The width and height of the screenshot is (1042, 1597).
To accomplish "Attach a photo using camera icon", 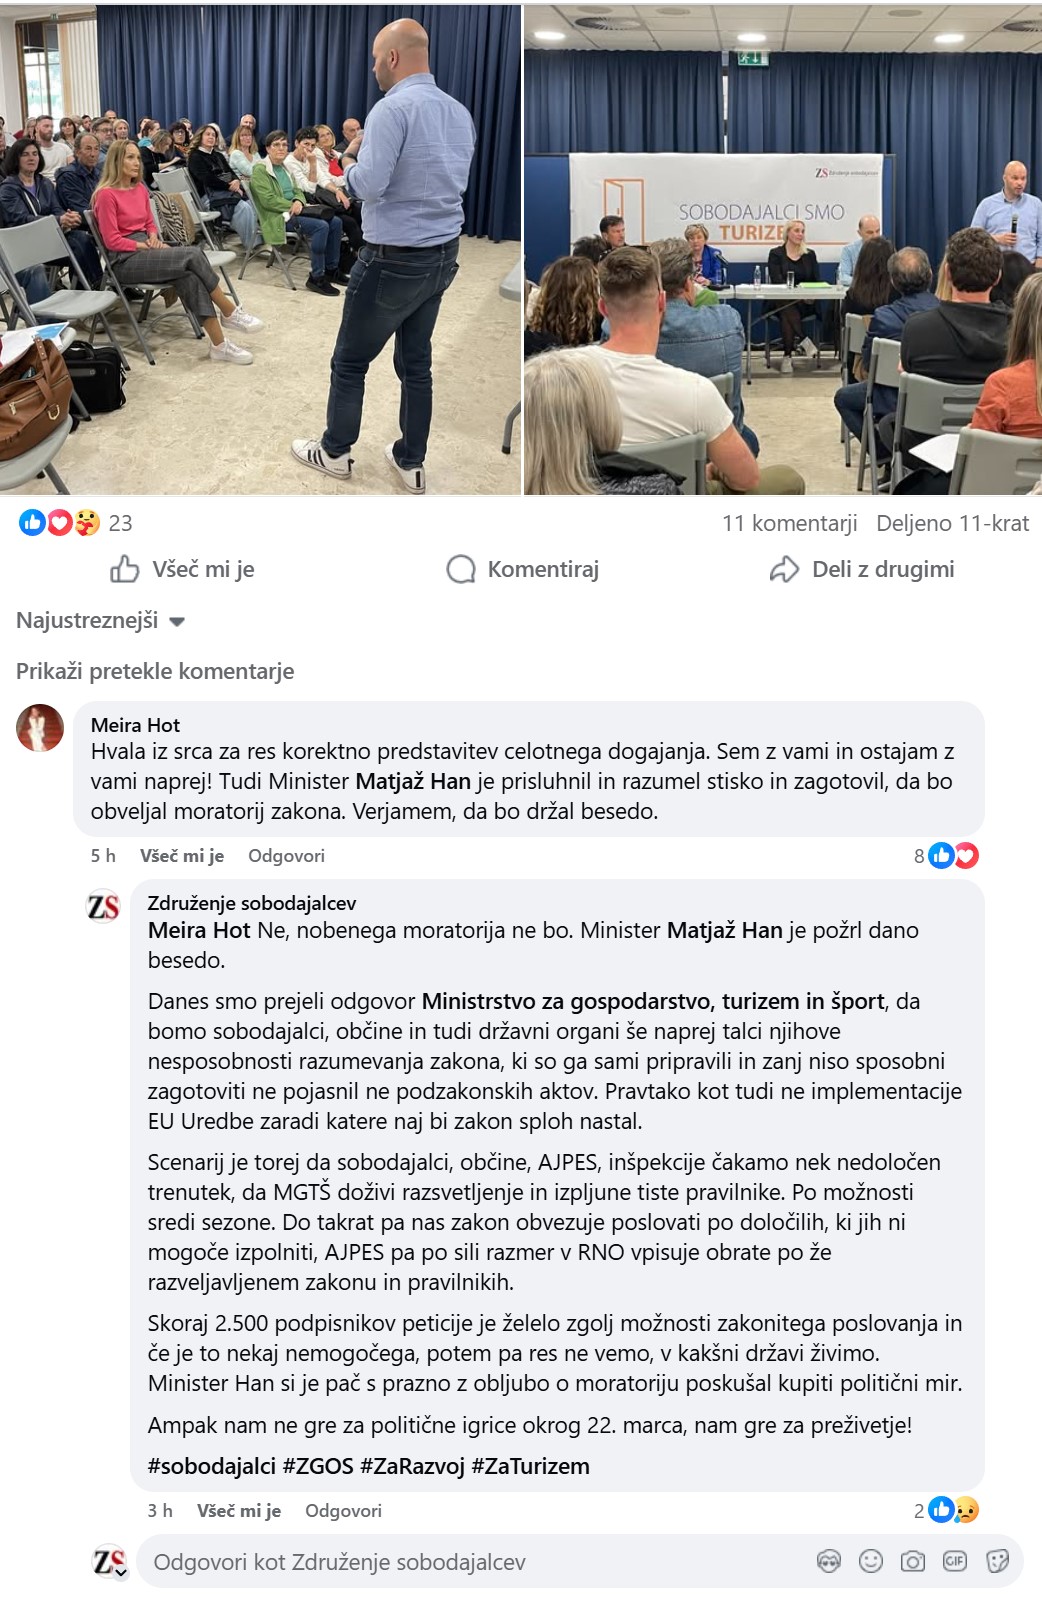I will coord(913,1561).
